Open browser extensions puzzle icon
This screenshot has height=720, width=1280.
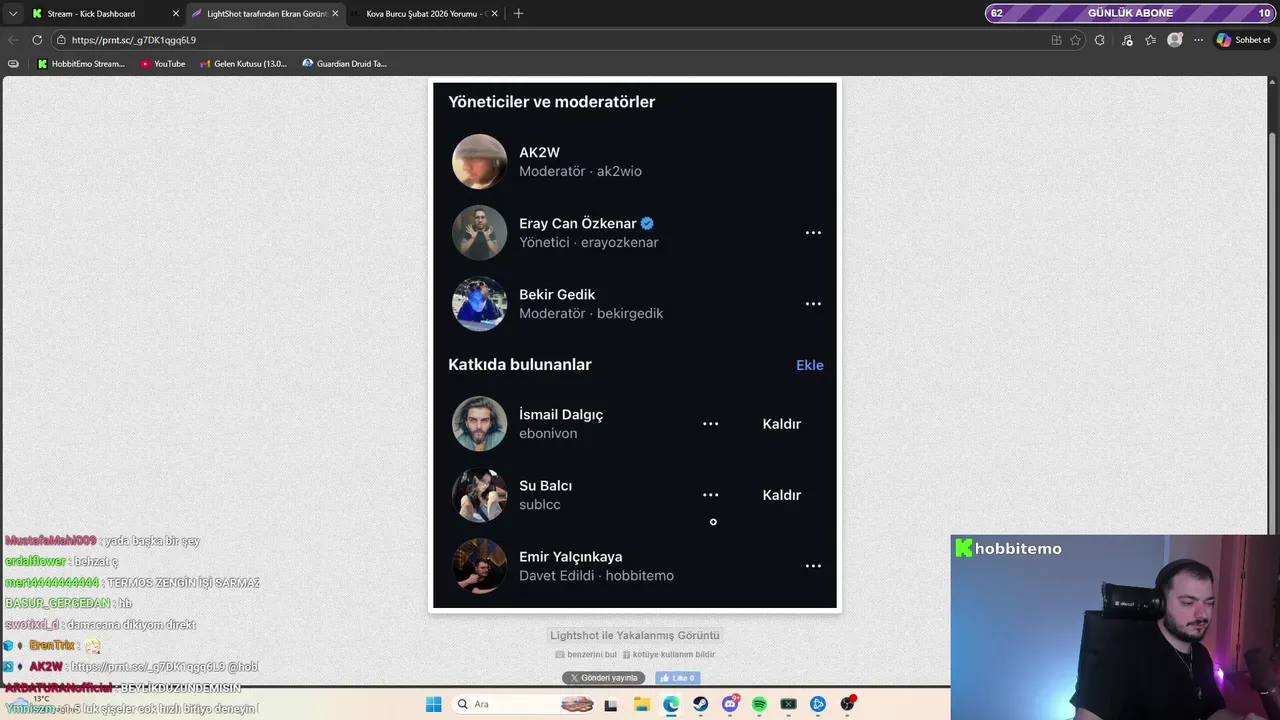[x=1100, y=40]
